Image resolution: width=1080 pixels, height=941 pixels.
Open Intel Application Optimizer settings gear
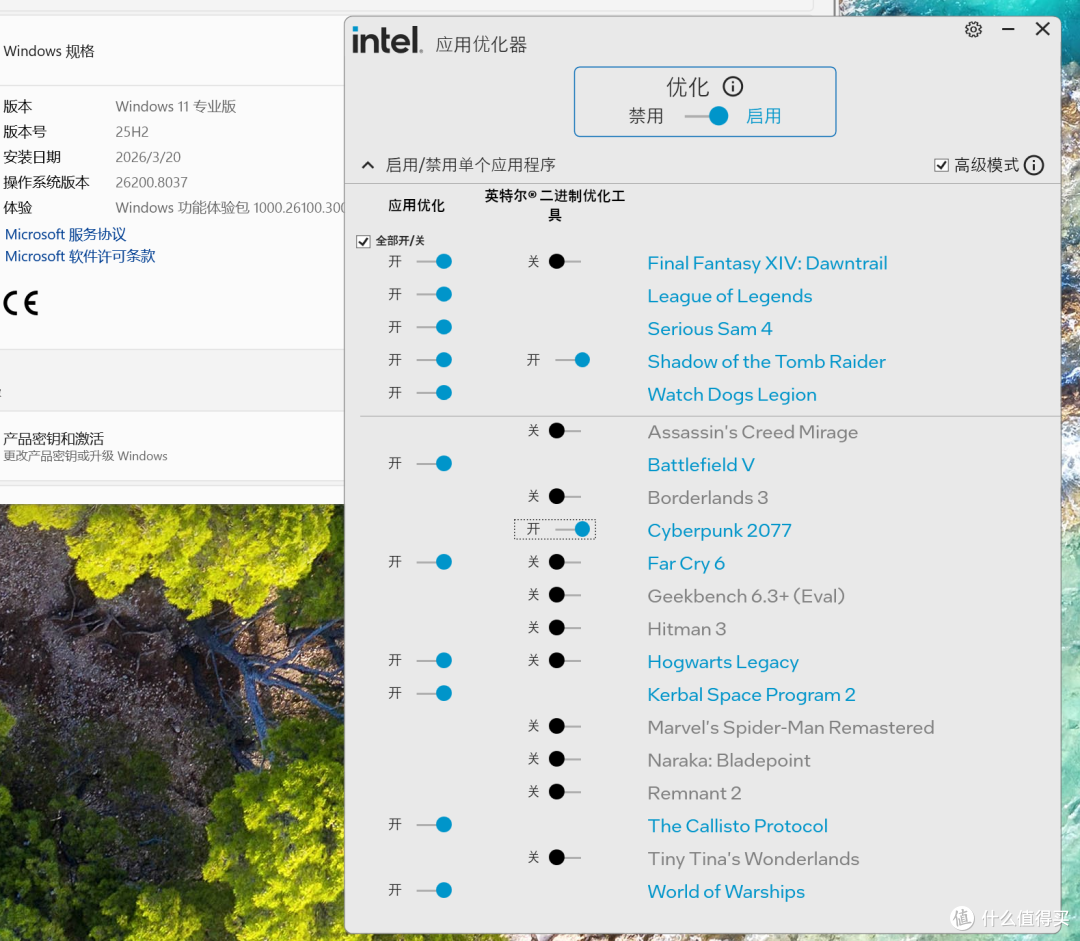(973, 30)
